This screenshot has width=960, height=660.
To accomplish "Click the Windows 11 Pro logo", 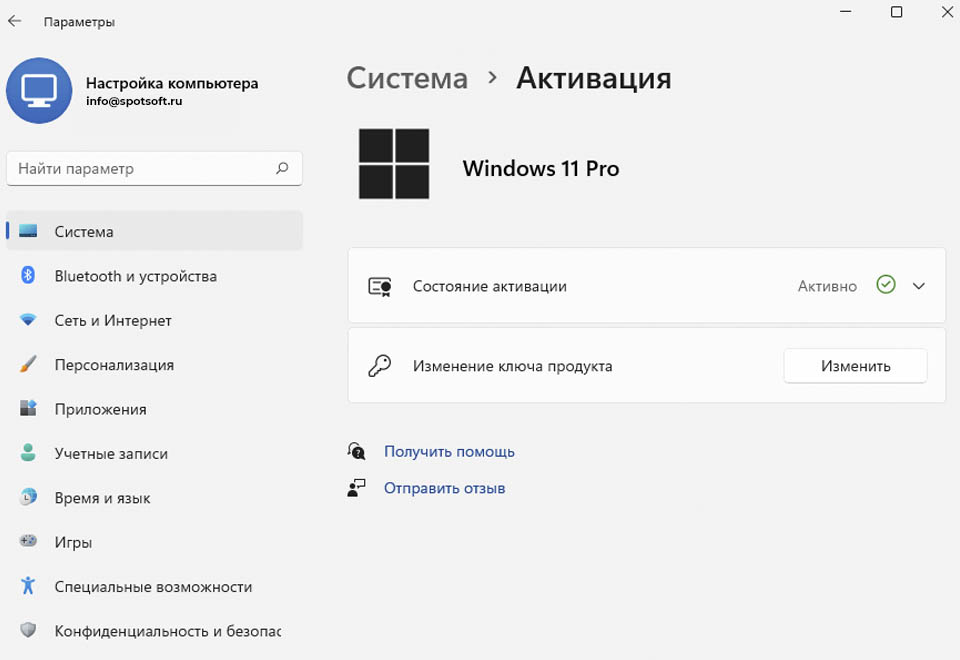I will pyautogui.click(x=394, y=163).
